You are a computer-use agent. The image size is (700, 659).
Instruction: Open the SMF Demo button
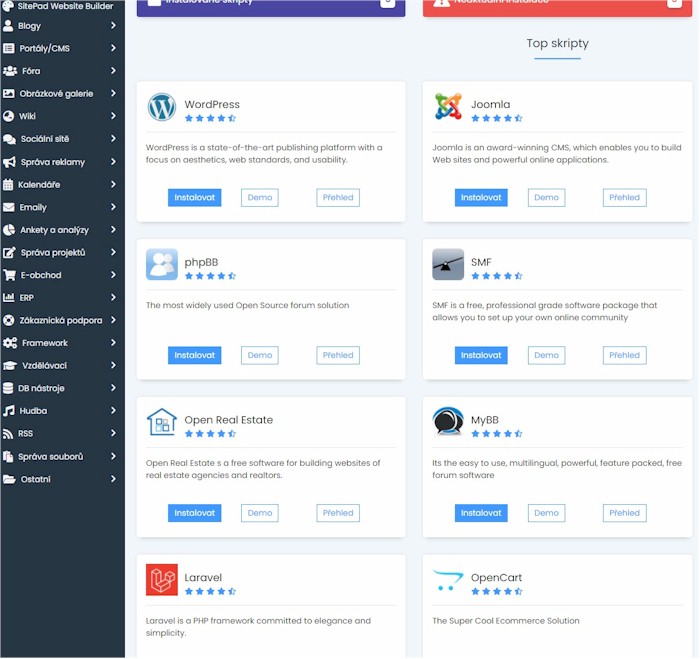click(546, 355)
